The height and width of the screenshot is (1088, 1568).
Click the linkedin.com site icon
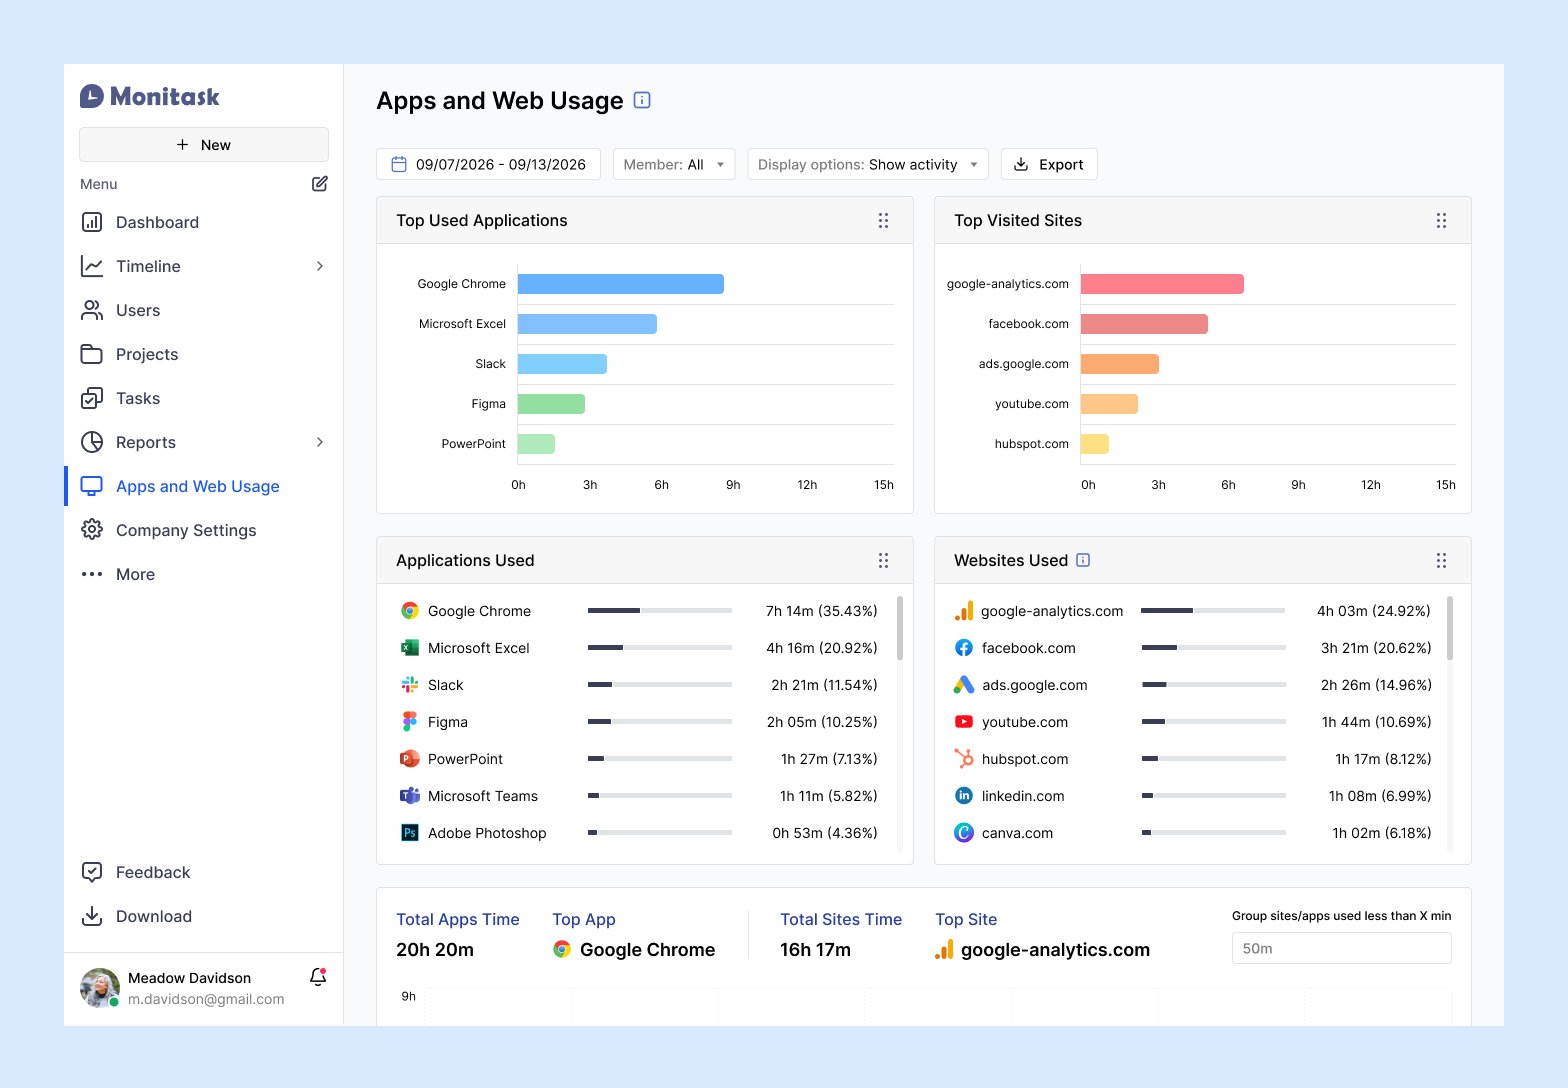click(x=964, y=796)
